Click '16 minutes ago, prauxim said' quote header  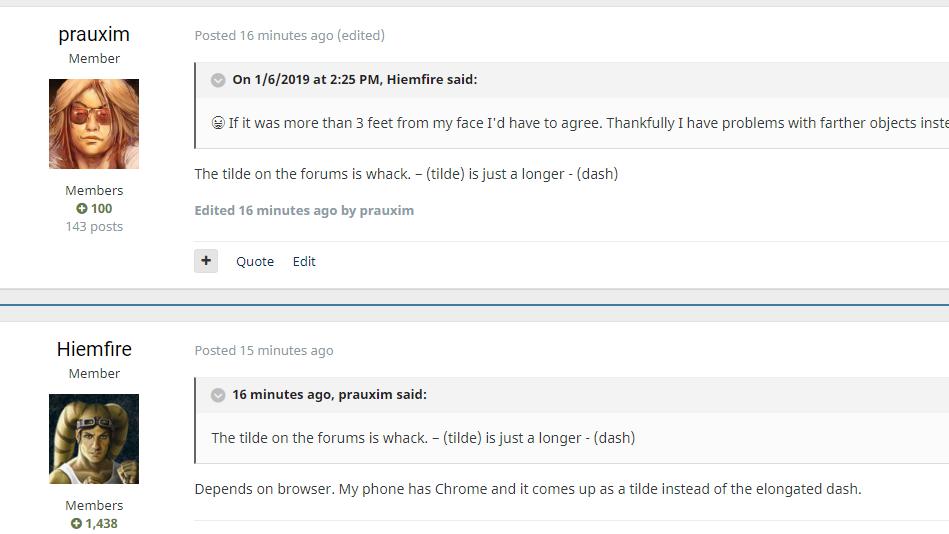pos(329,395)
